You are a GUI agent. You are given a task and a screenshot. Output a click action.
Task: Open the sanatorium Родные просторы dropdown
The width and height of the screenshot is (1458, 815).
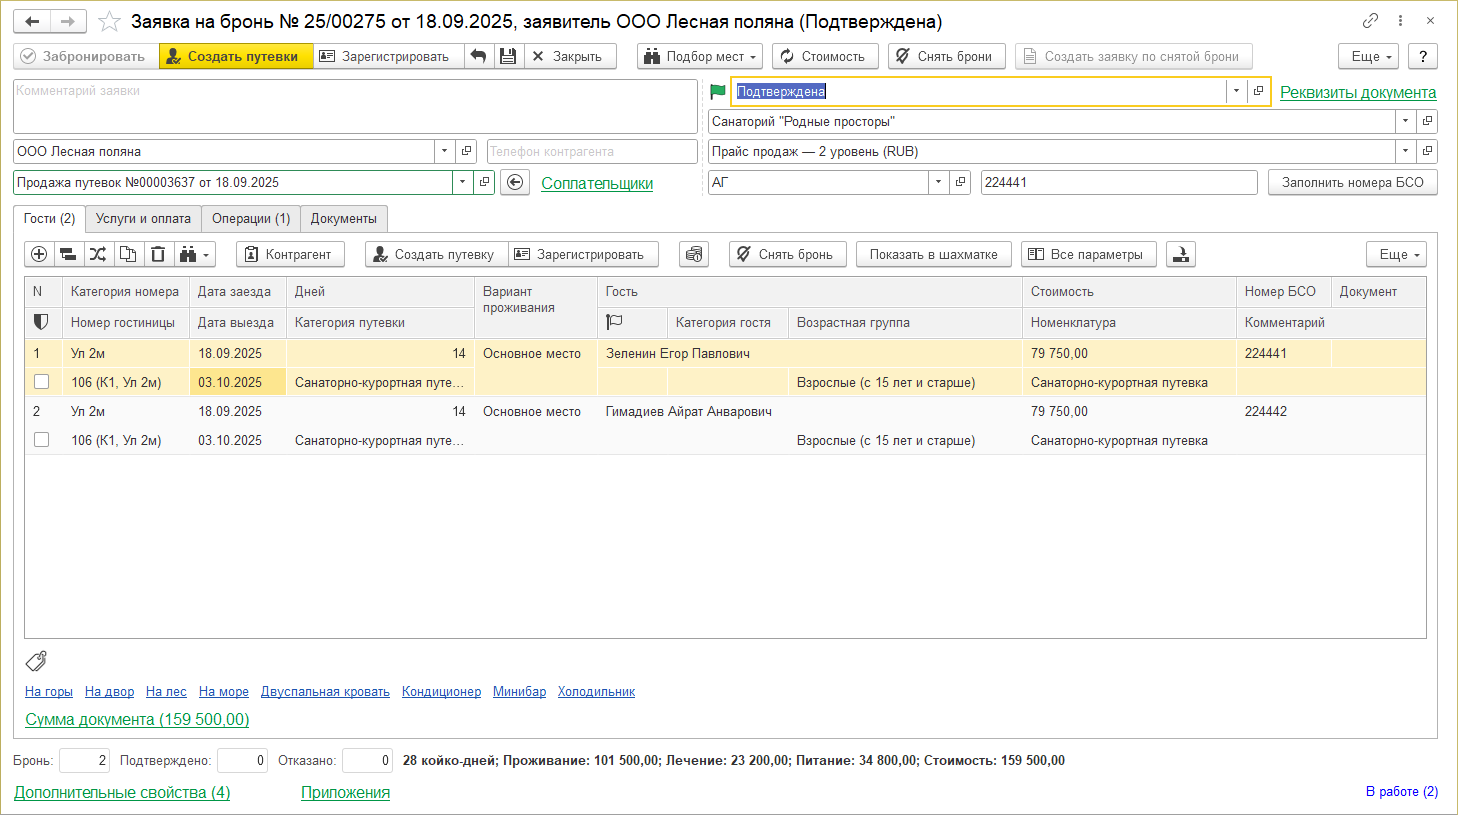(x=1405, y=121)
